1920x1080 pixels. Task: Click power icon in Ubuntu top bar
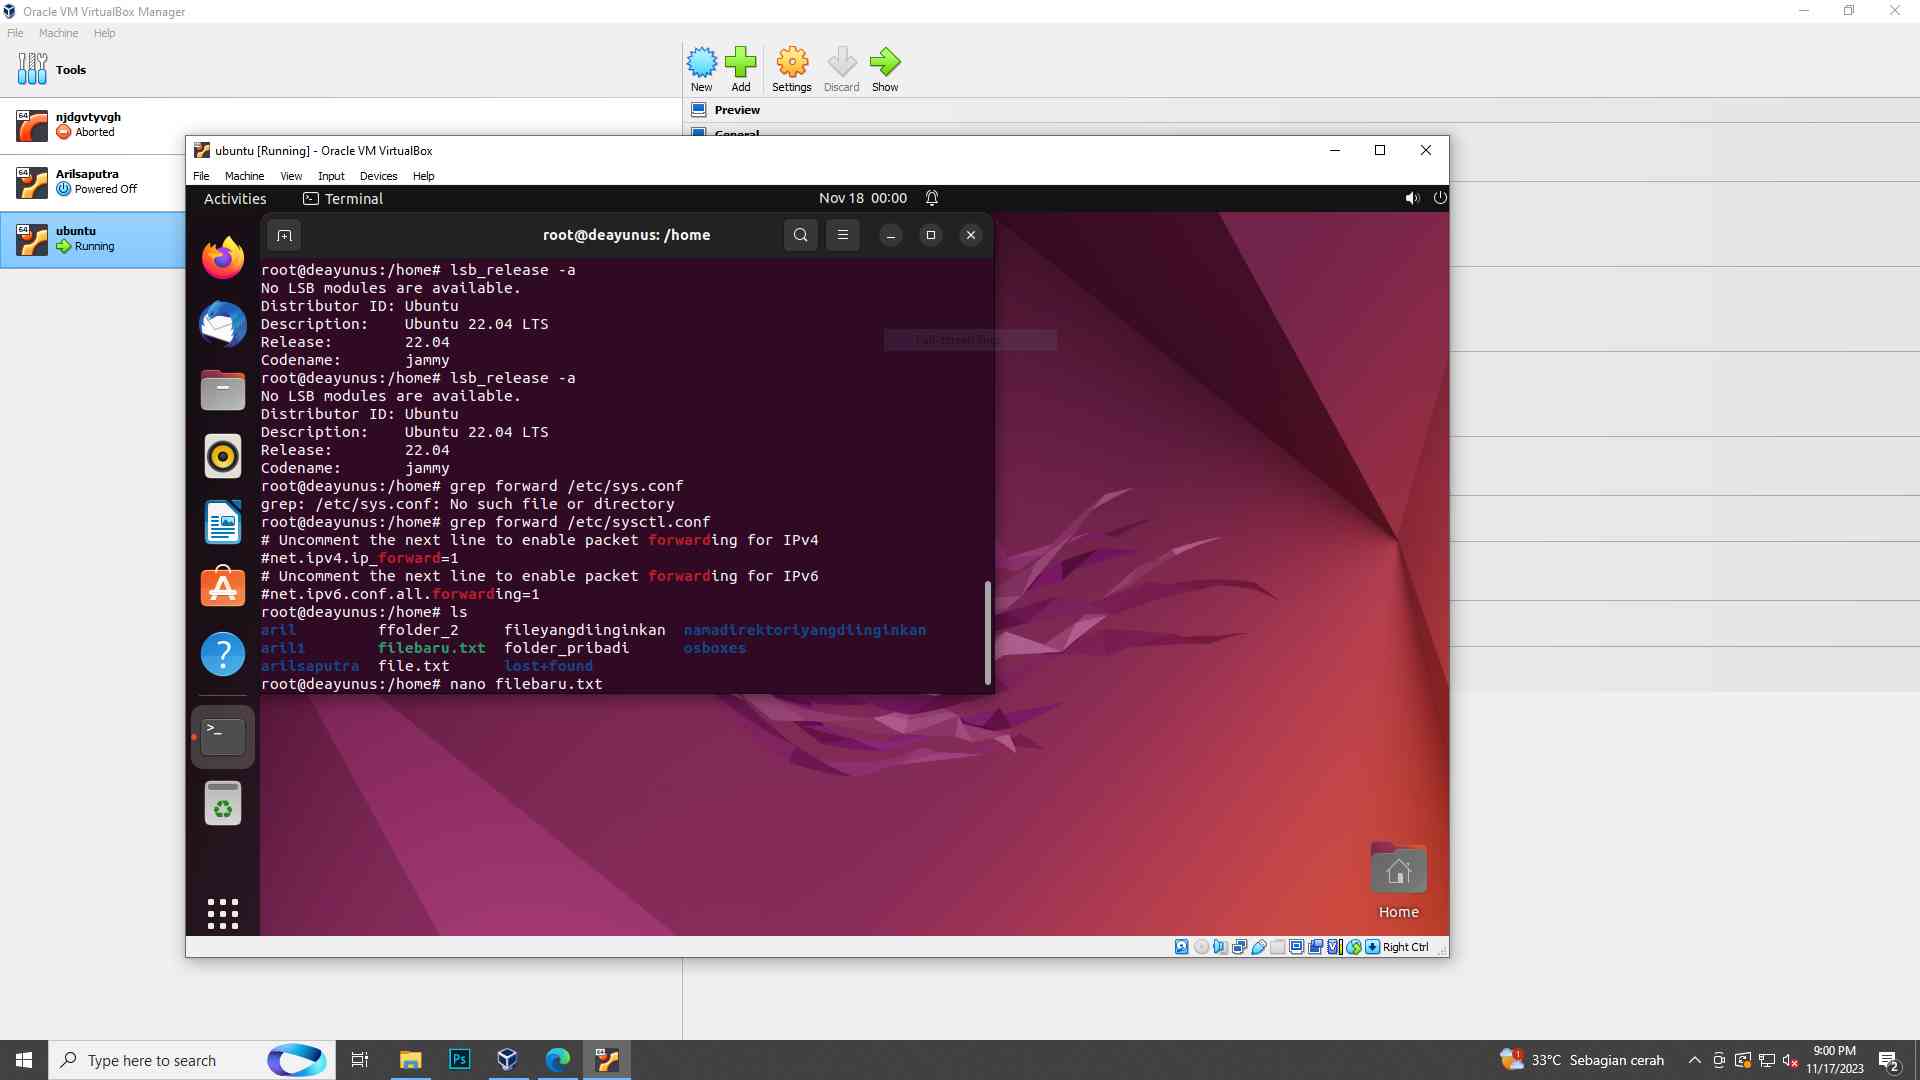pyautogui.click(x=1440, y=198)
